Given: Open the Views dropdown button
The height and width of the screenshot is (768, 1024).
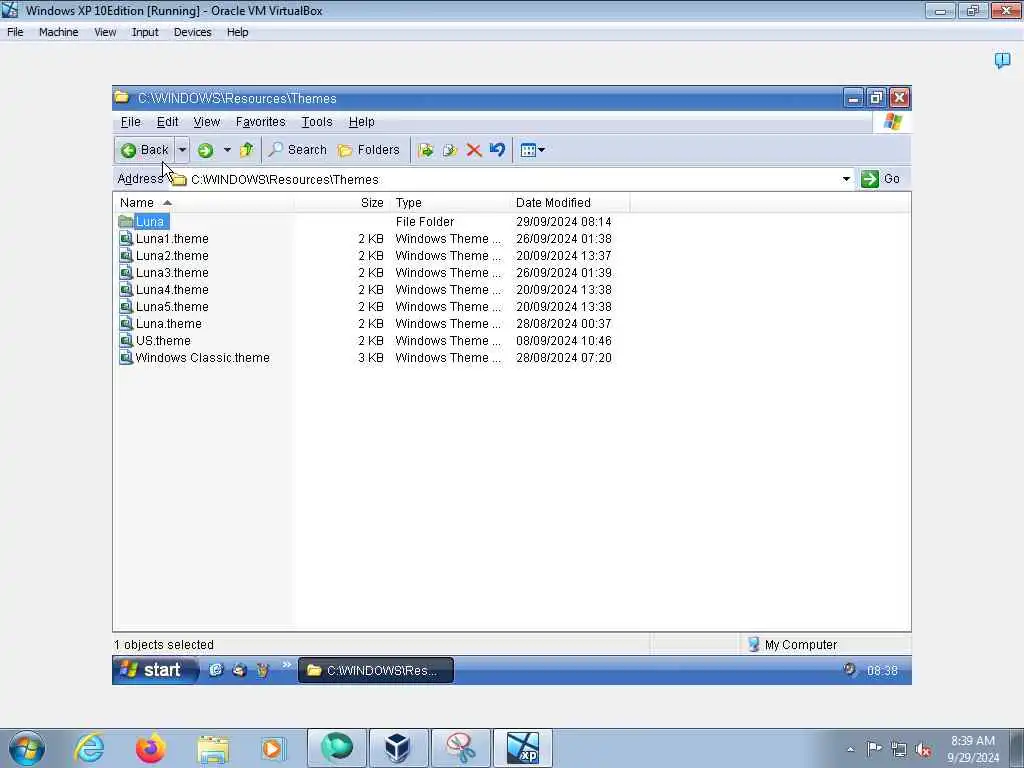Looking at the screenshot, I should [532, 150].
